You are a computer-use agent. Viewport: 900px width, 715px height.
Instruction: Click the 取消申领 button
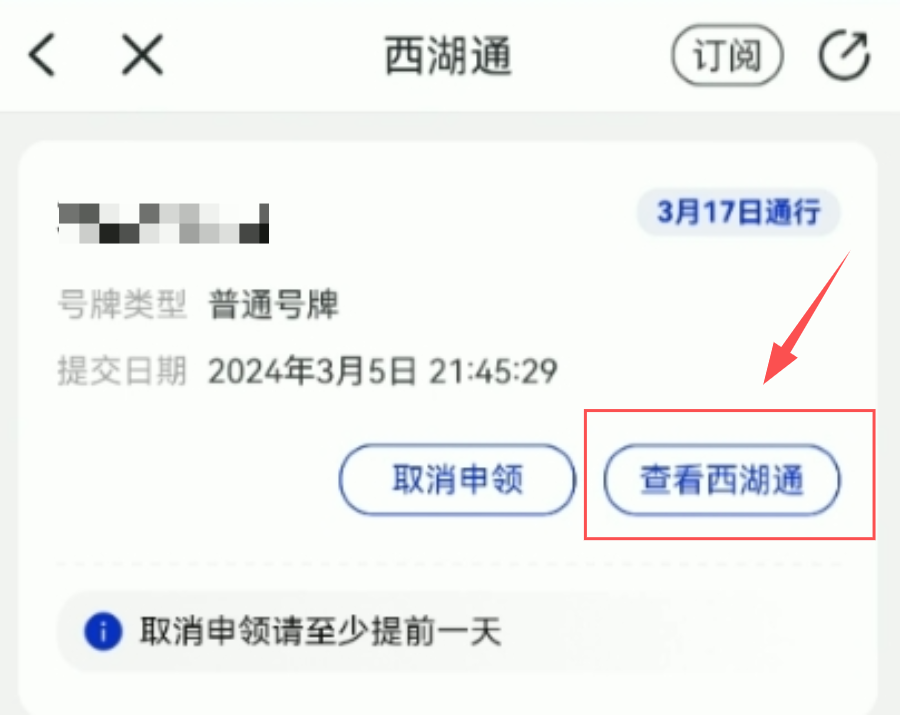(x=457, y=479)
